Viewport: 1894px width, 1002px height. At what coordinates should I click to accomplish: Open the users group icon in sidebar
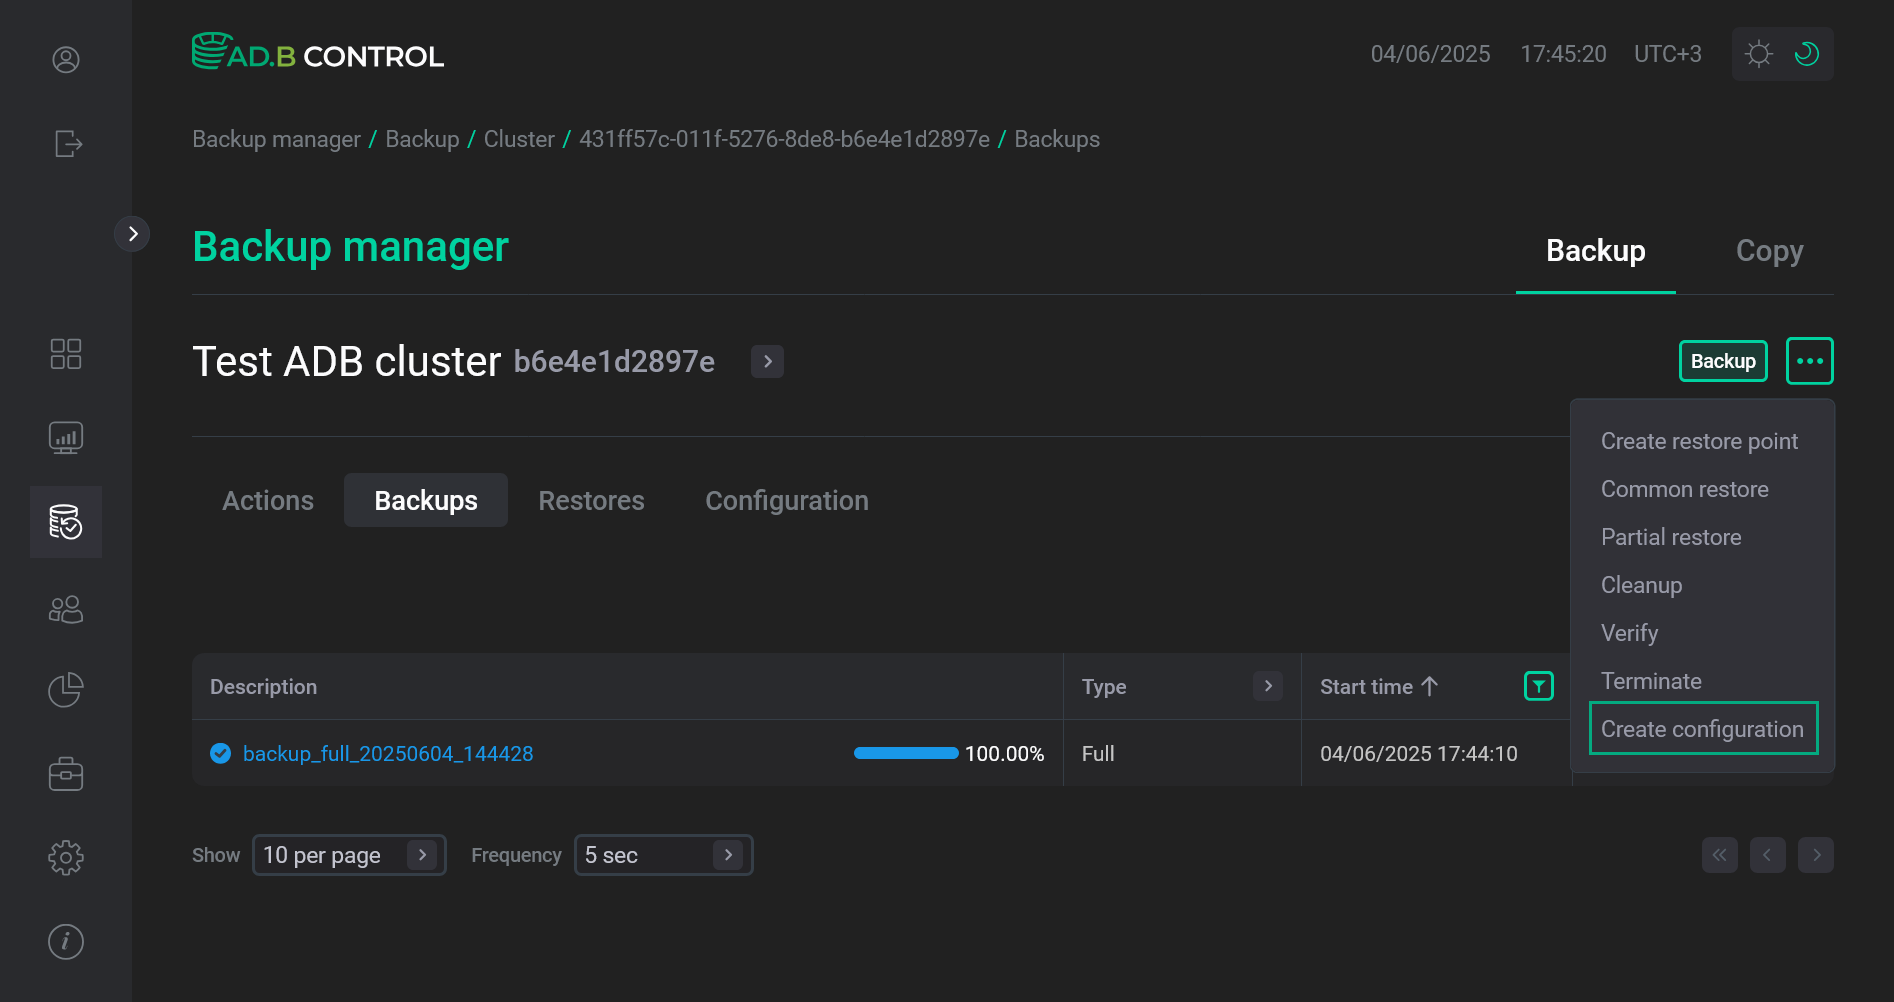pyautogui.click(x=66, y=609)
